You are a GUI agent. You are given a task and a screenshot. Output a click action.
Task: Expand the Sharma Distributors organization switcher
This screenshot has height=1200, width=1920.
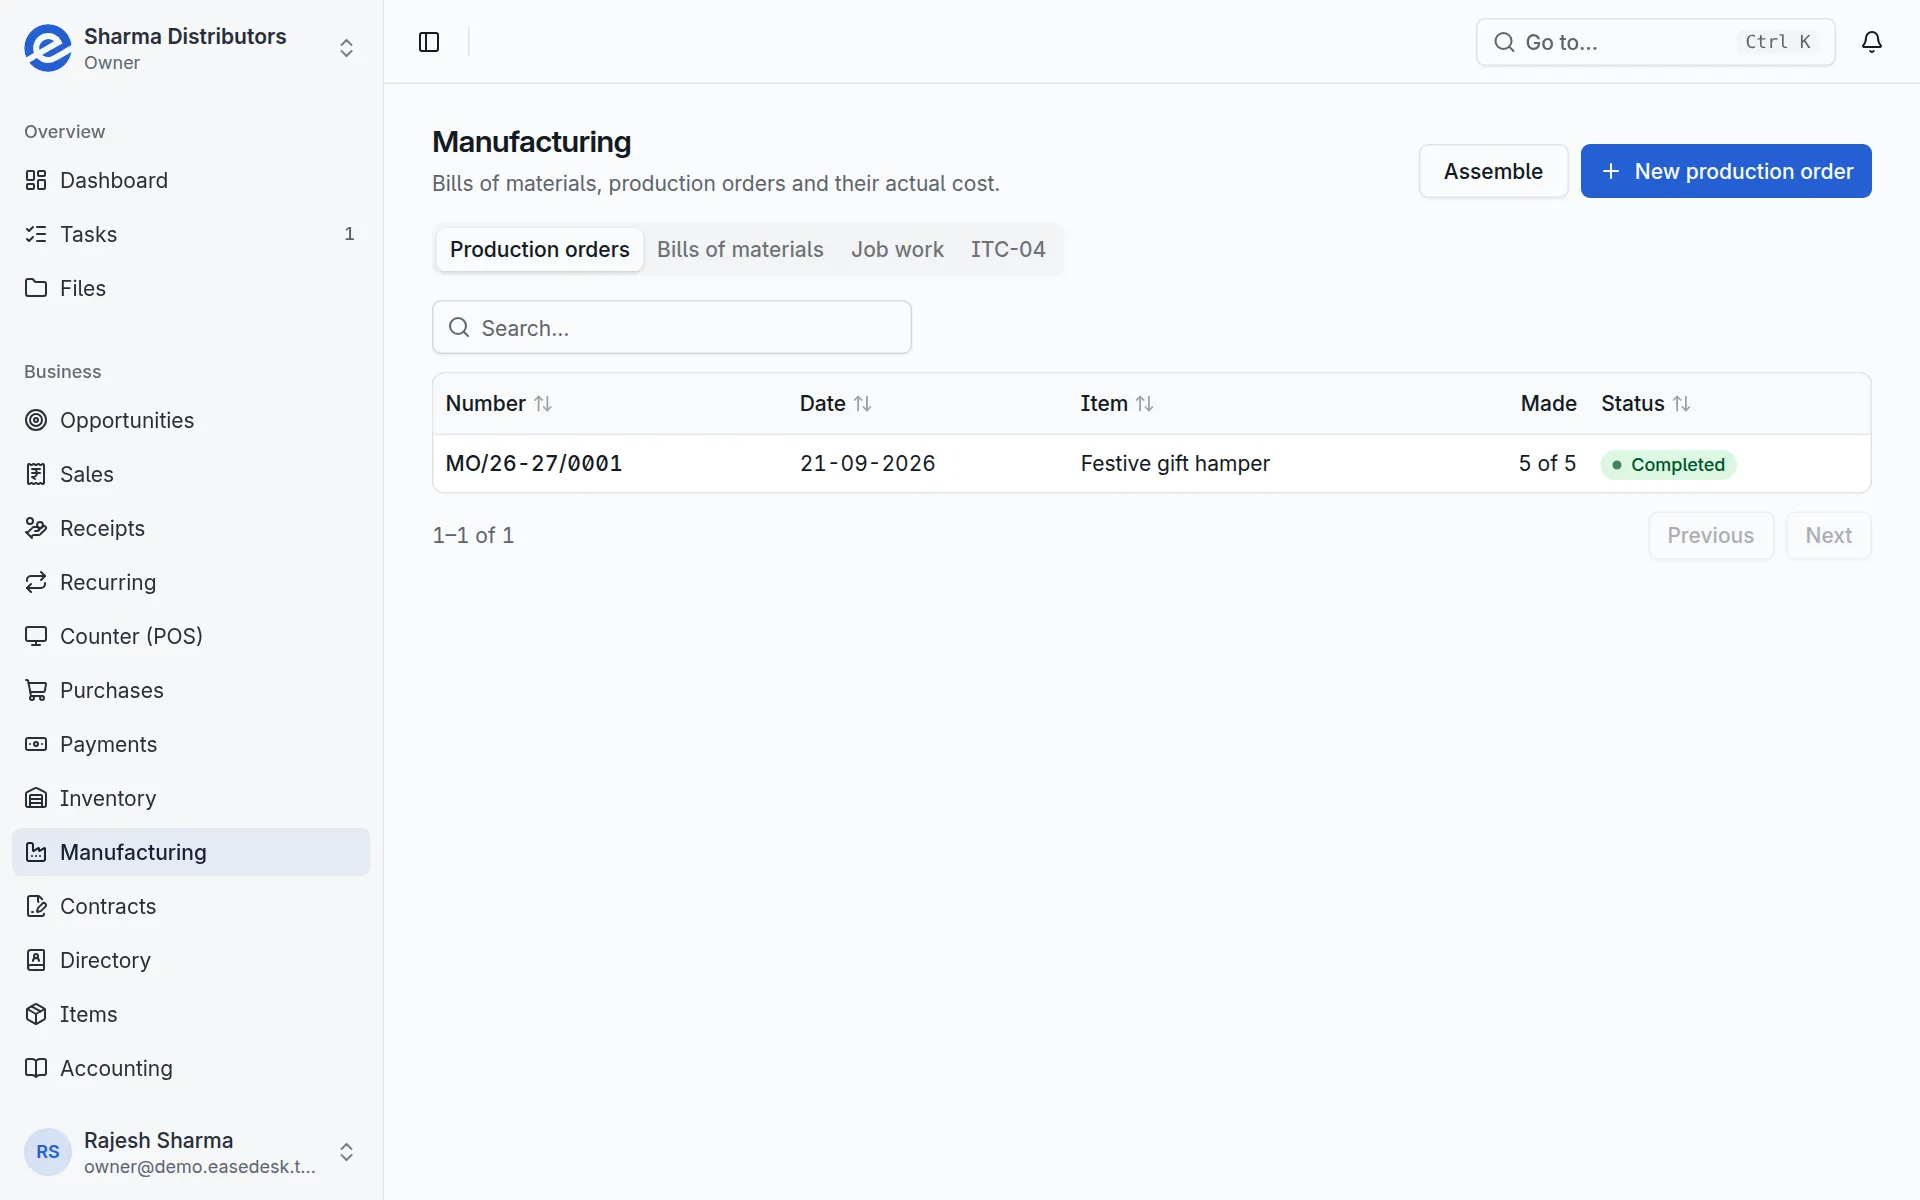click(x=346, y=48)
